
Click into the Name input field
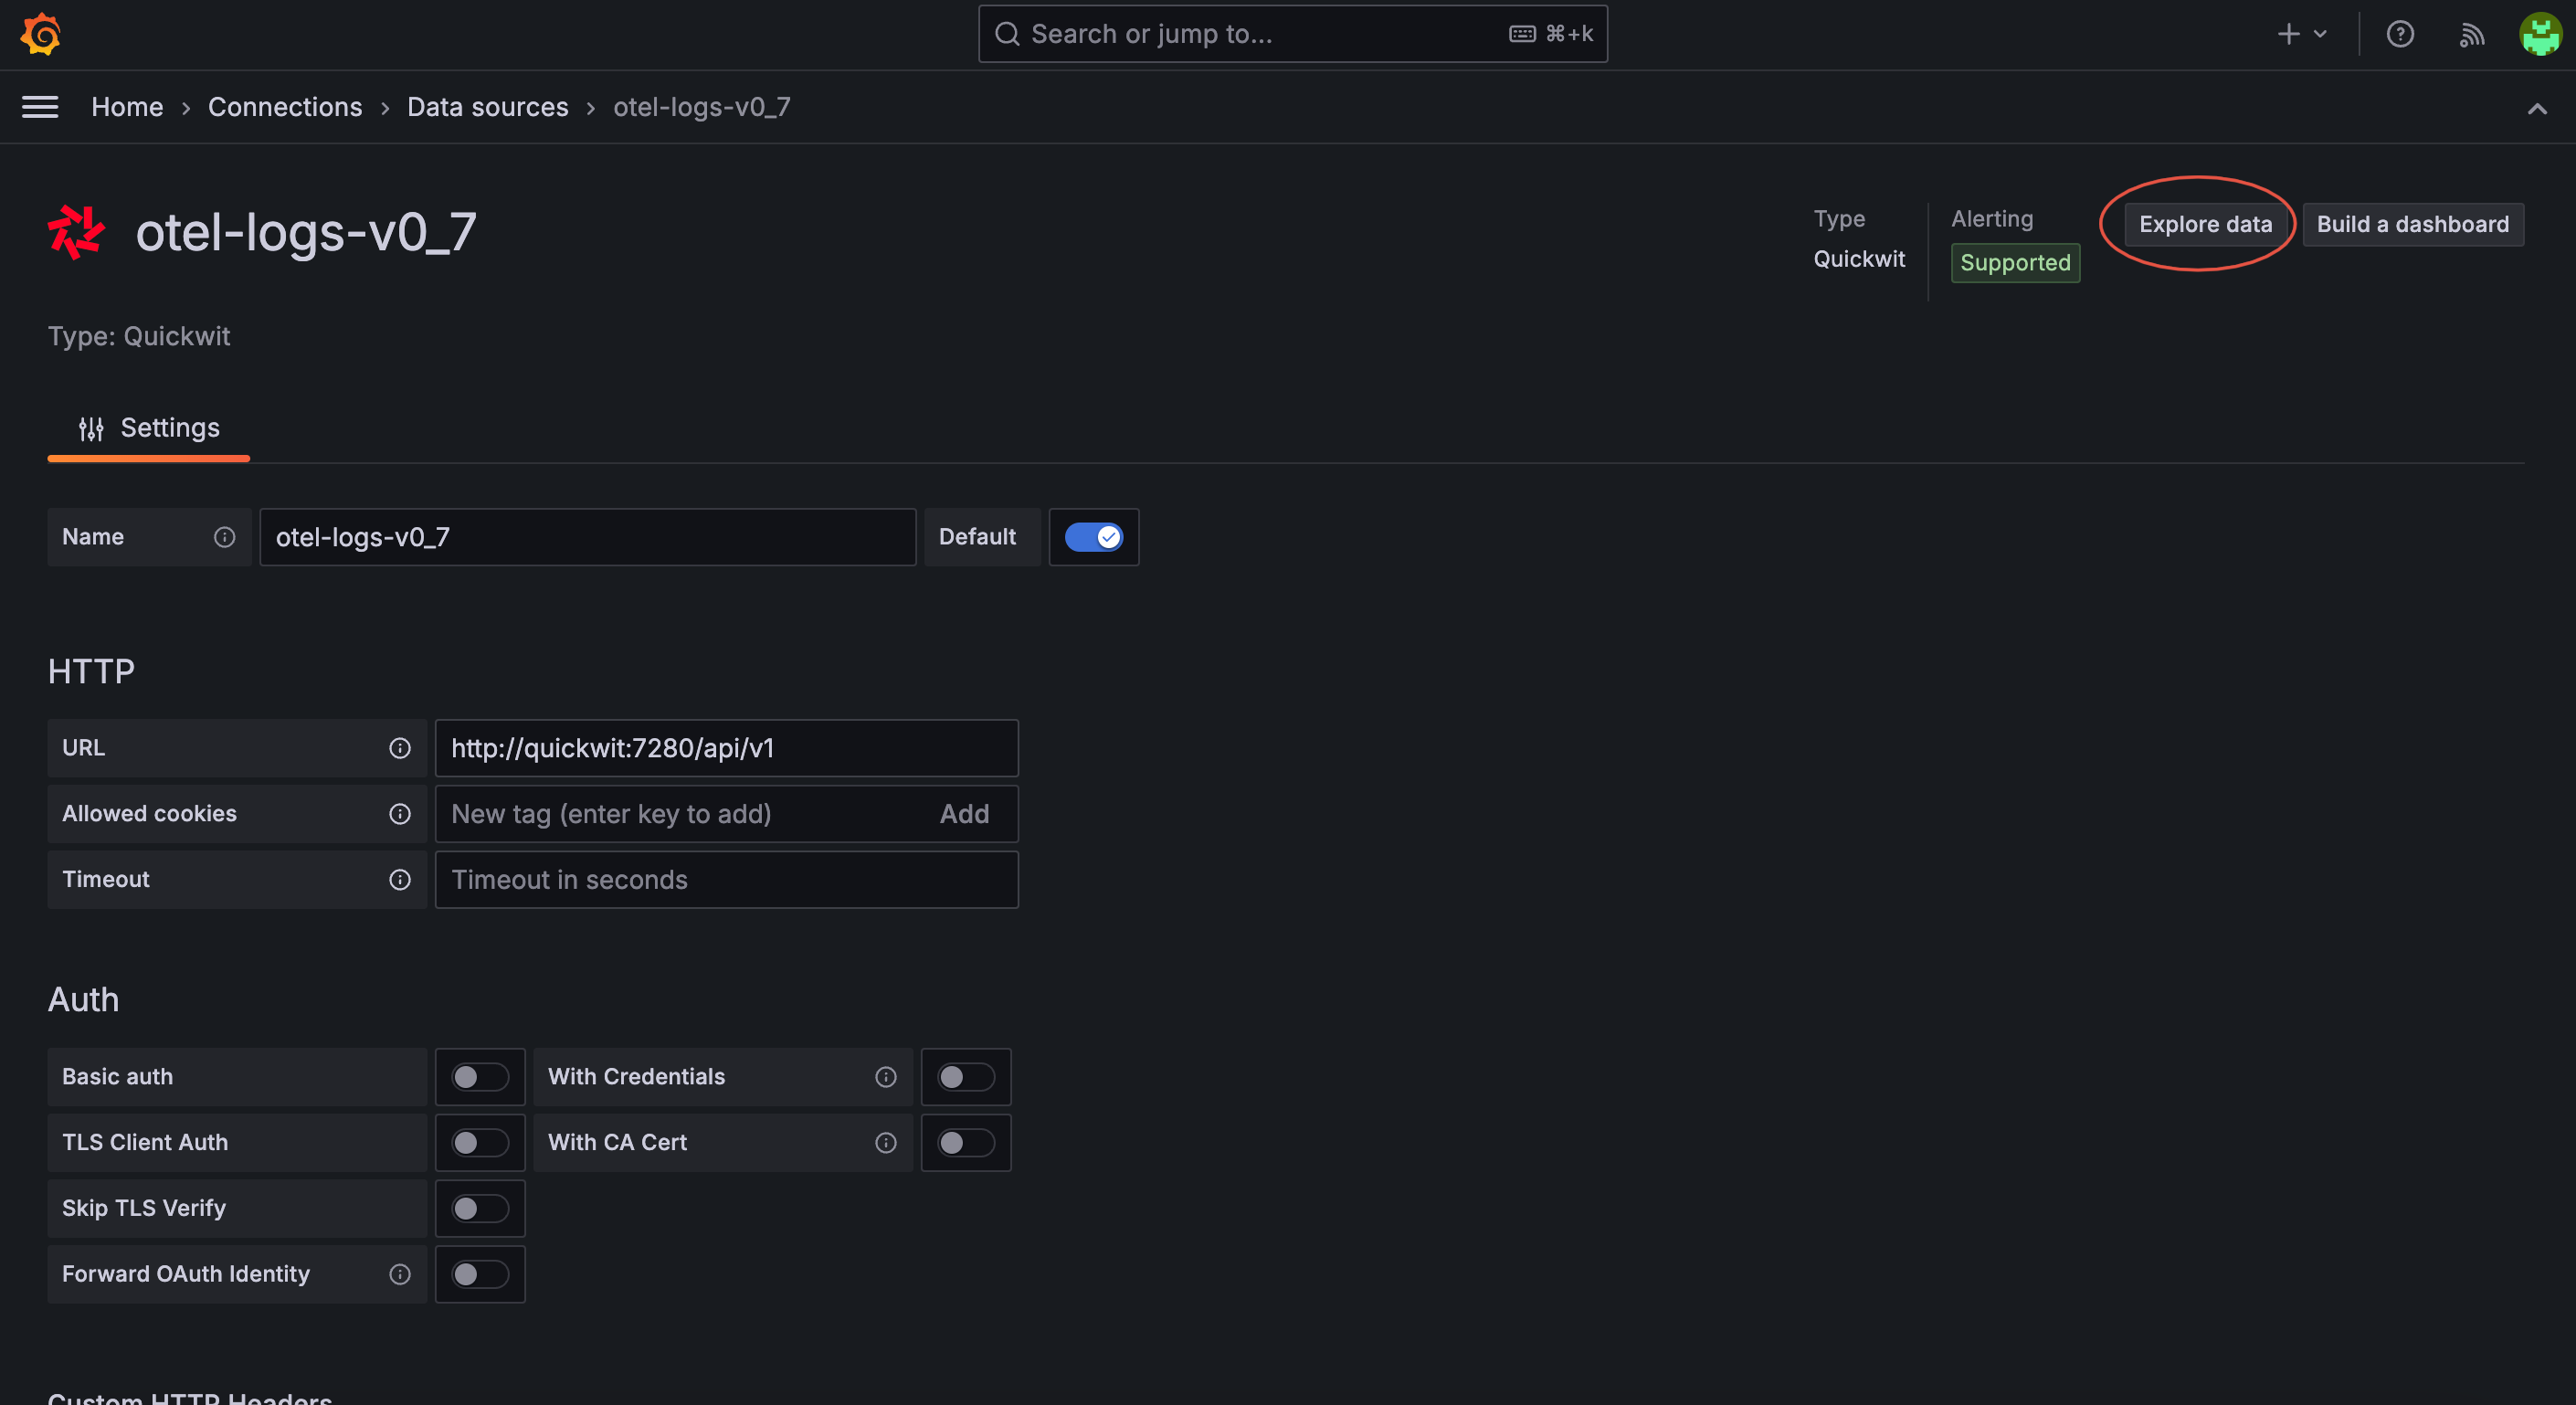click(x=588, y=537)
